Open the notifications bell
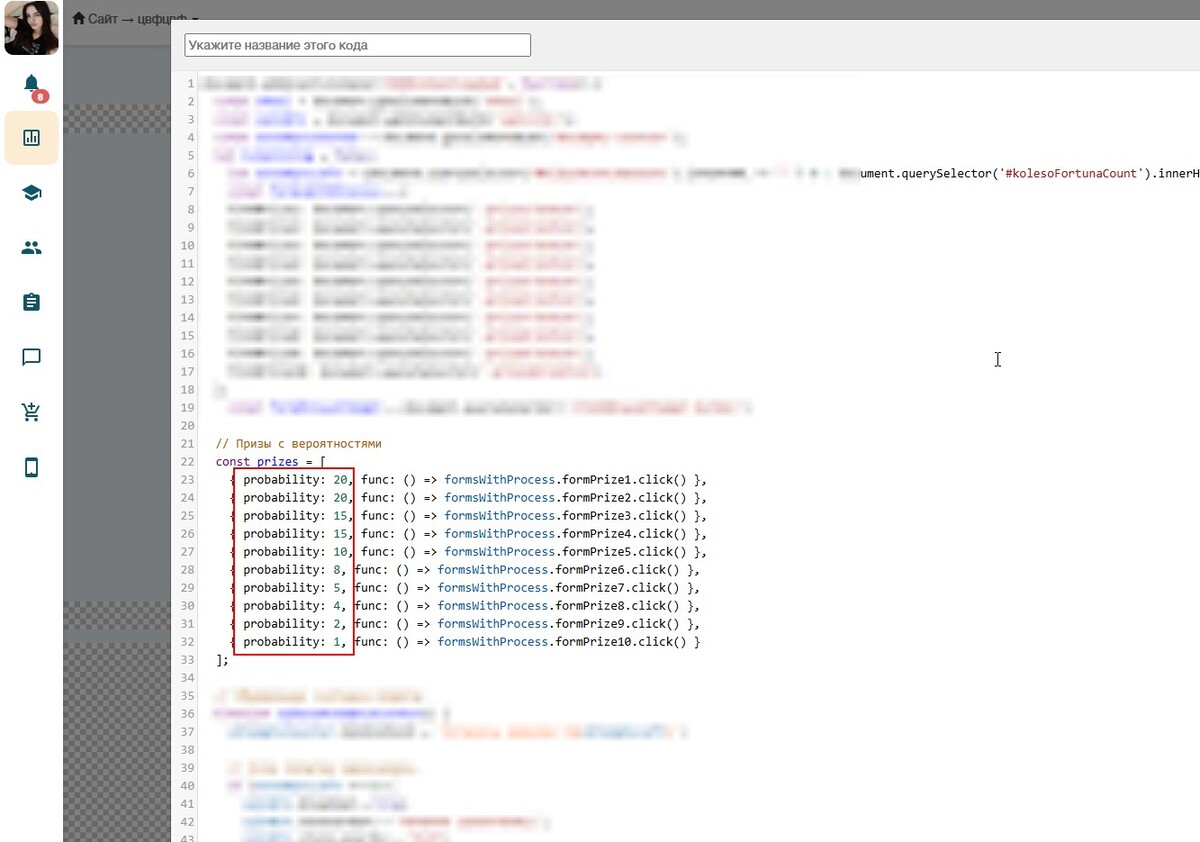This screenshot has width=1200, height=842. [31, 84]
